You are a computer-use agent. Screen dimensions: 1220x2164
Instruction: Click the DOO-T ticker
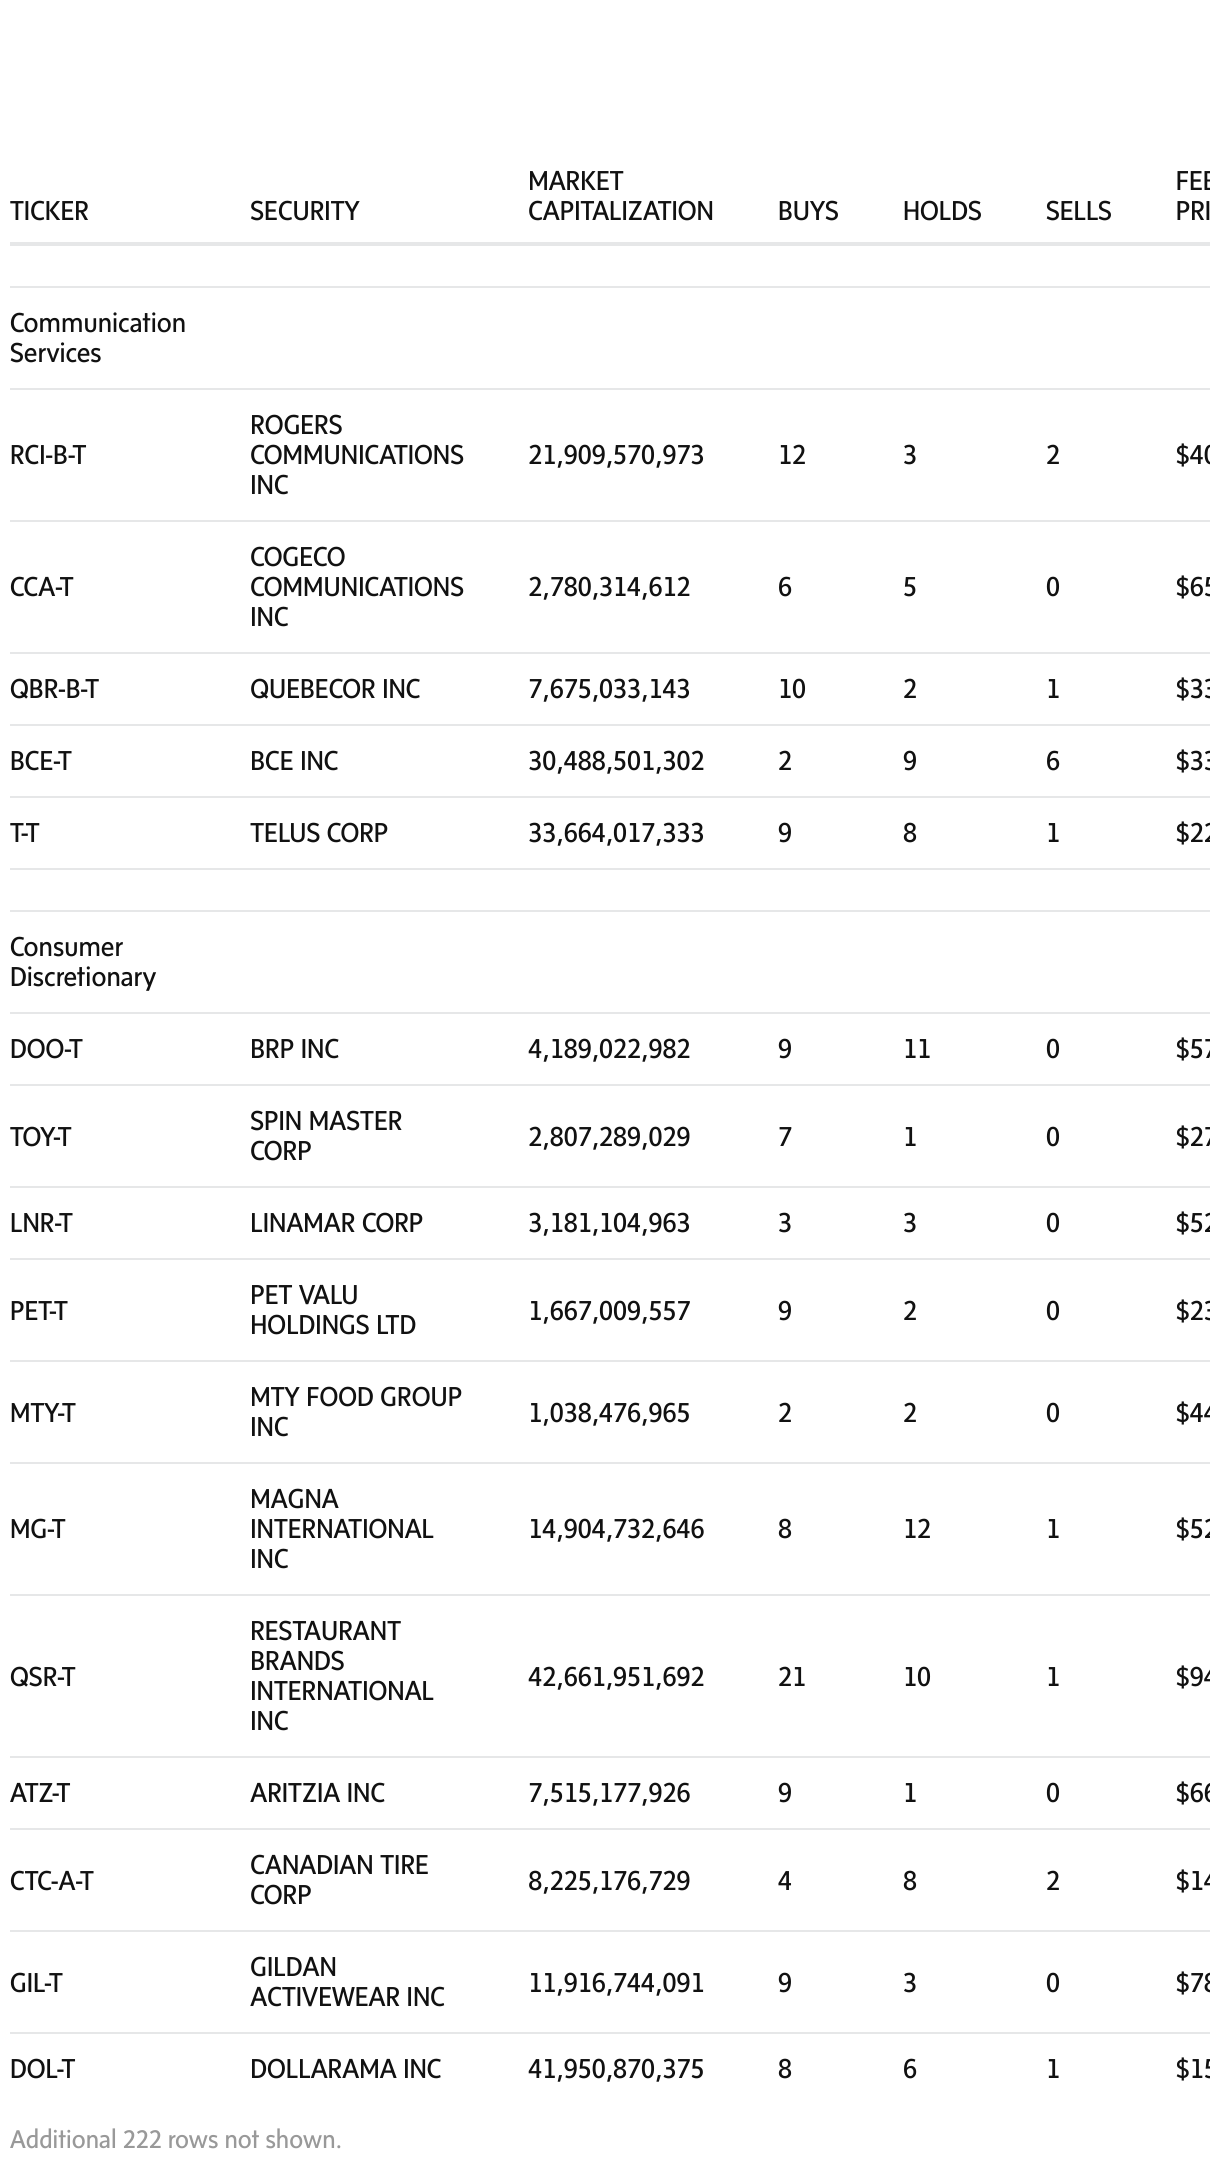46,1049
